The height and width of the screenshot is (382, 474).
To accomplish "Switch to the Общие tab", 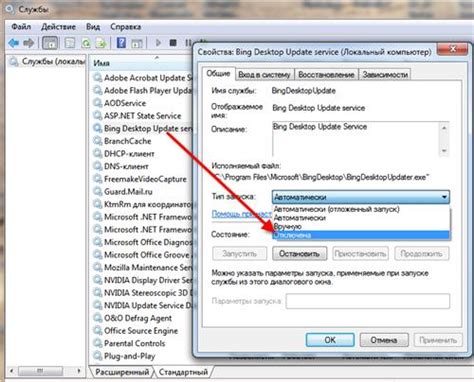I will (218, 74).
